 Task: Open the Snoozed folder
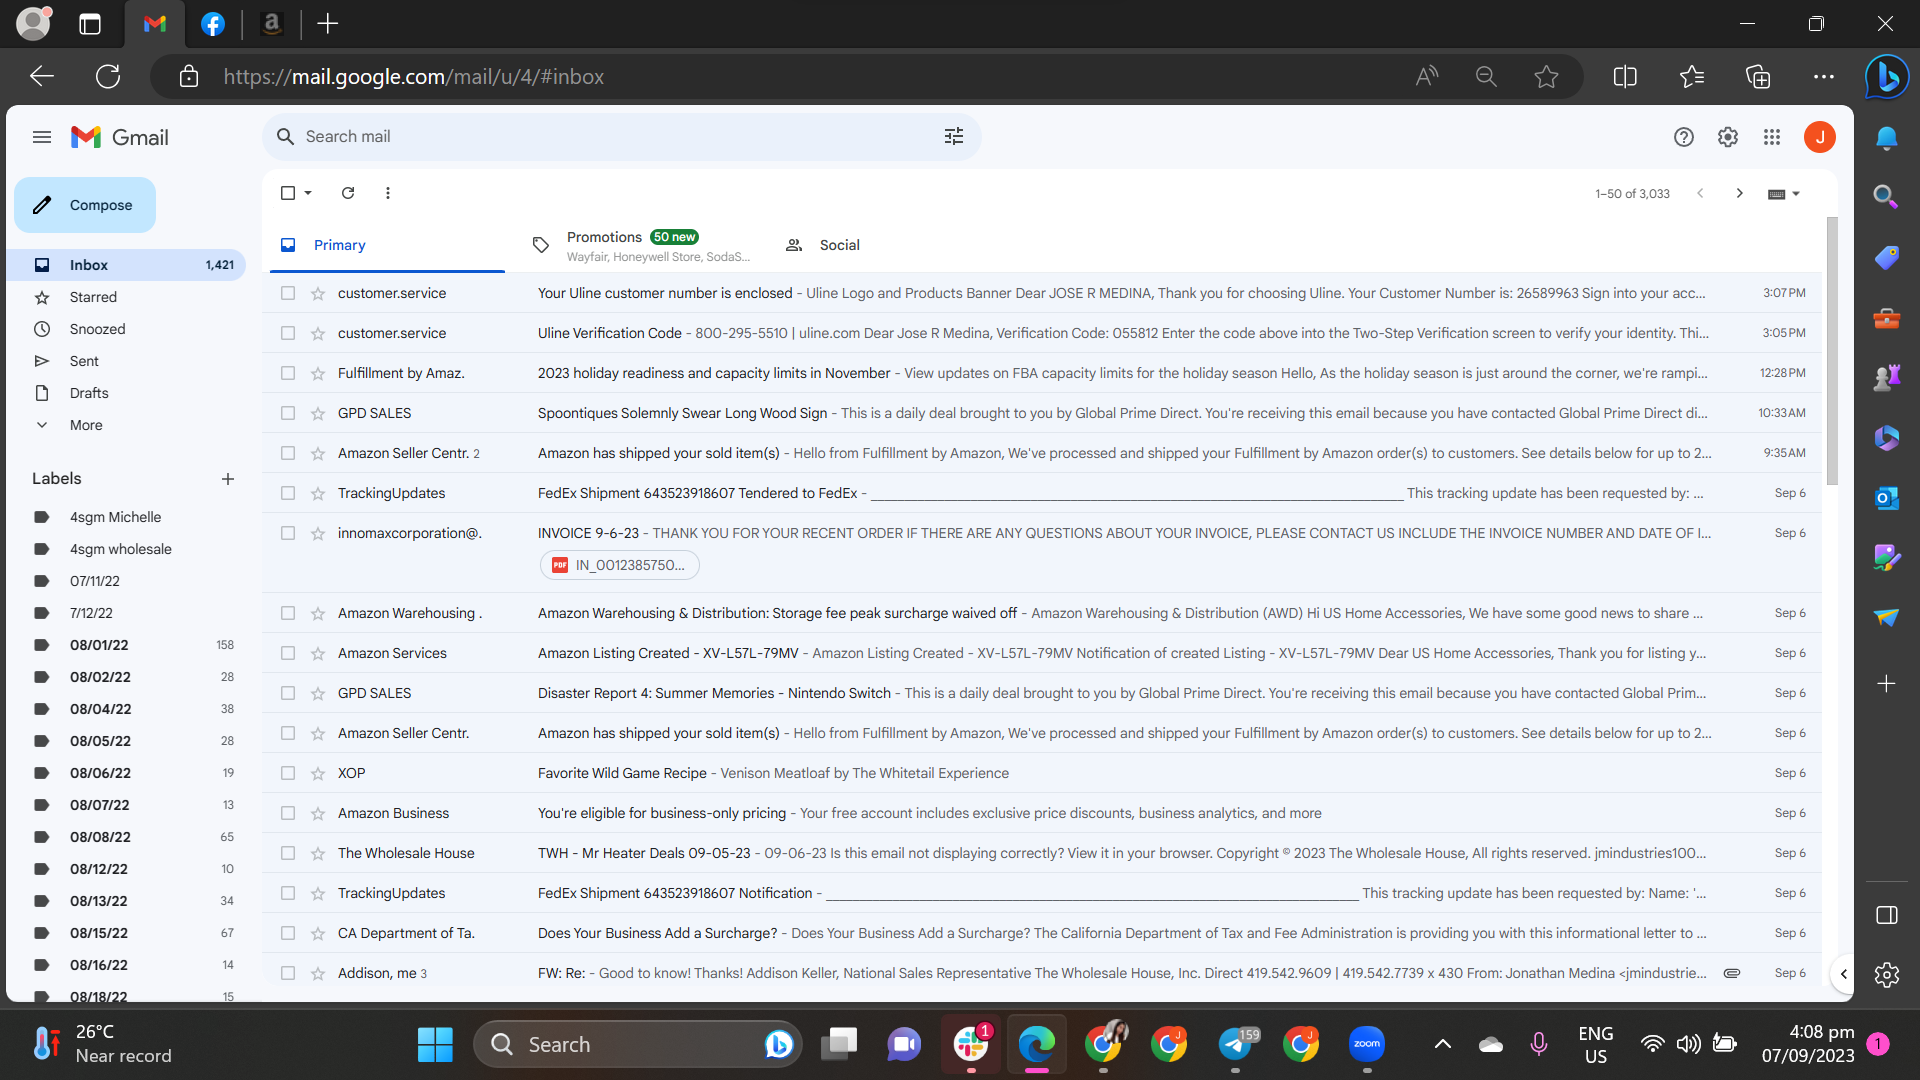coord(97,329)
